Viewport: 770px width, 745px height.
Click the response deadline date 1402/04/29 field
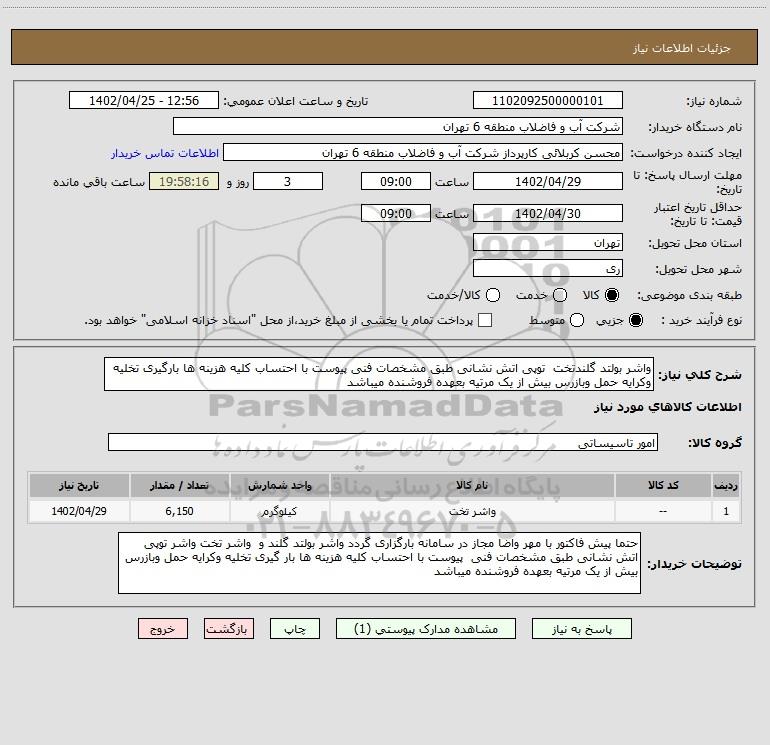548,181
